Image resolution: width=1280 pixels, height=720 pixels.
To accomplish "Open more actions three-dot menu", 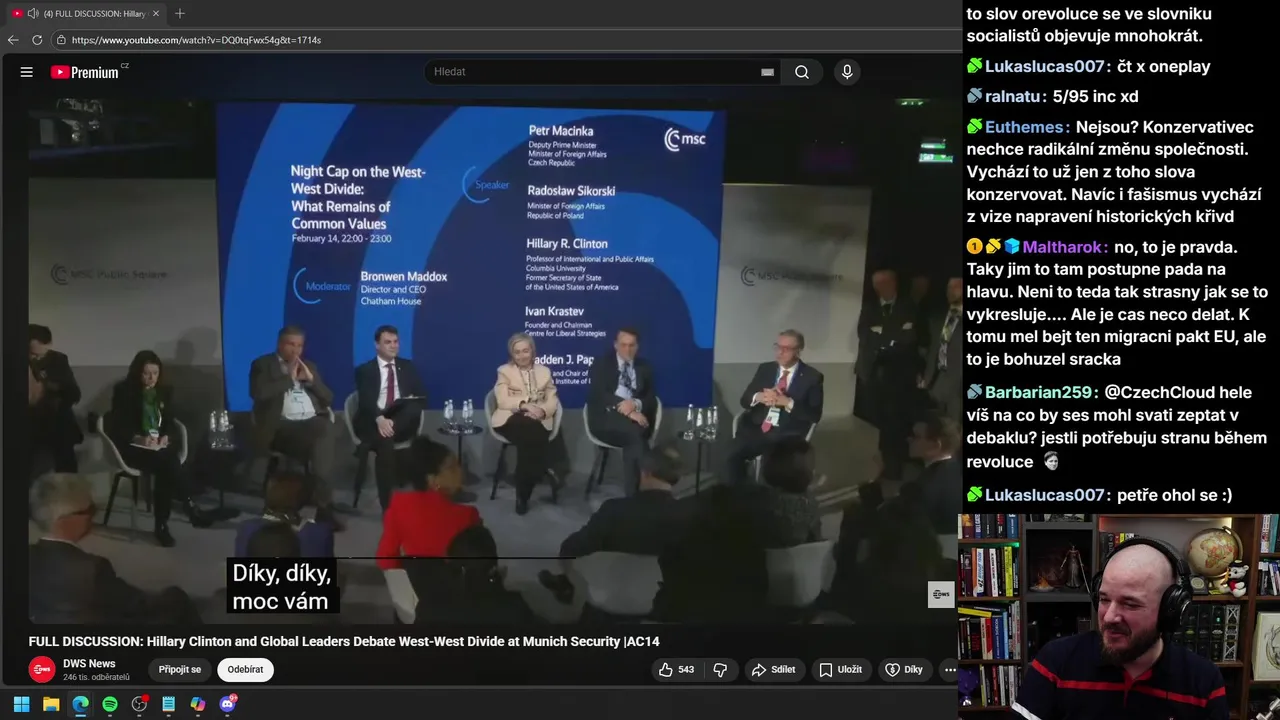I will click(x=949, y=670).
